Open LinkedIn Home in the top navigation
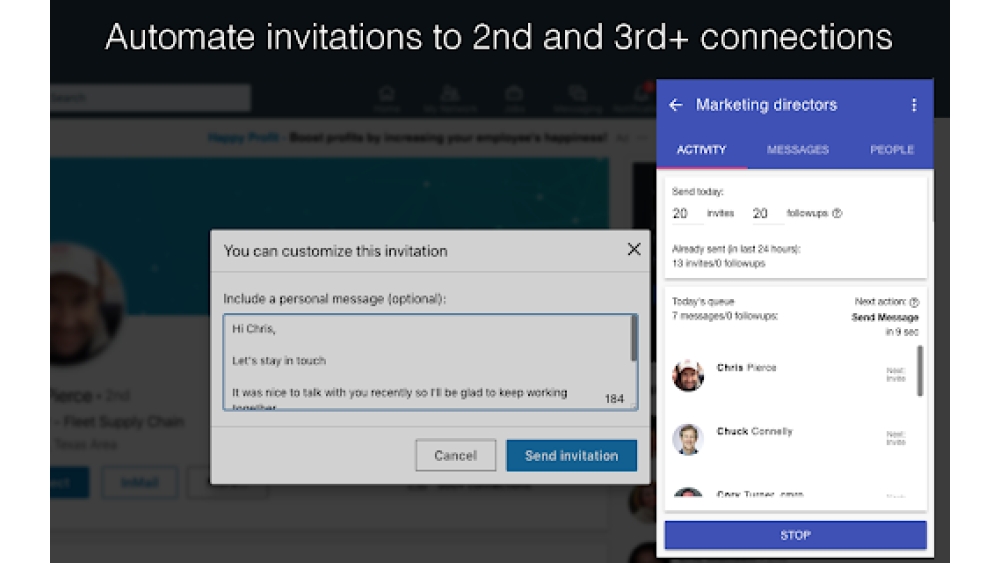The width and height of the screenshot is (1000, 563). pyautogui.click(x=386, y=98)
